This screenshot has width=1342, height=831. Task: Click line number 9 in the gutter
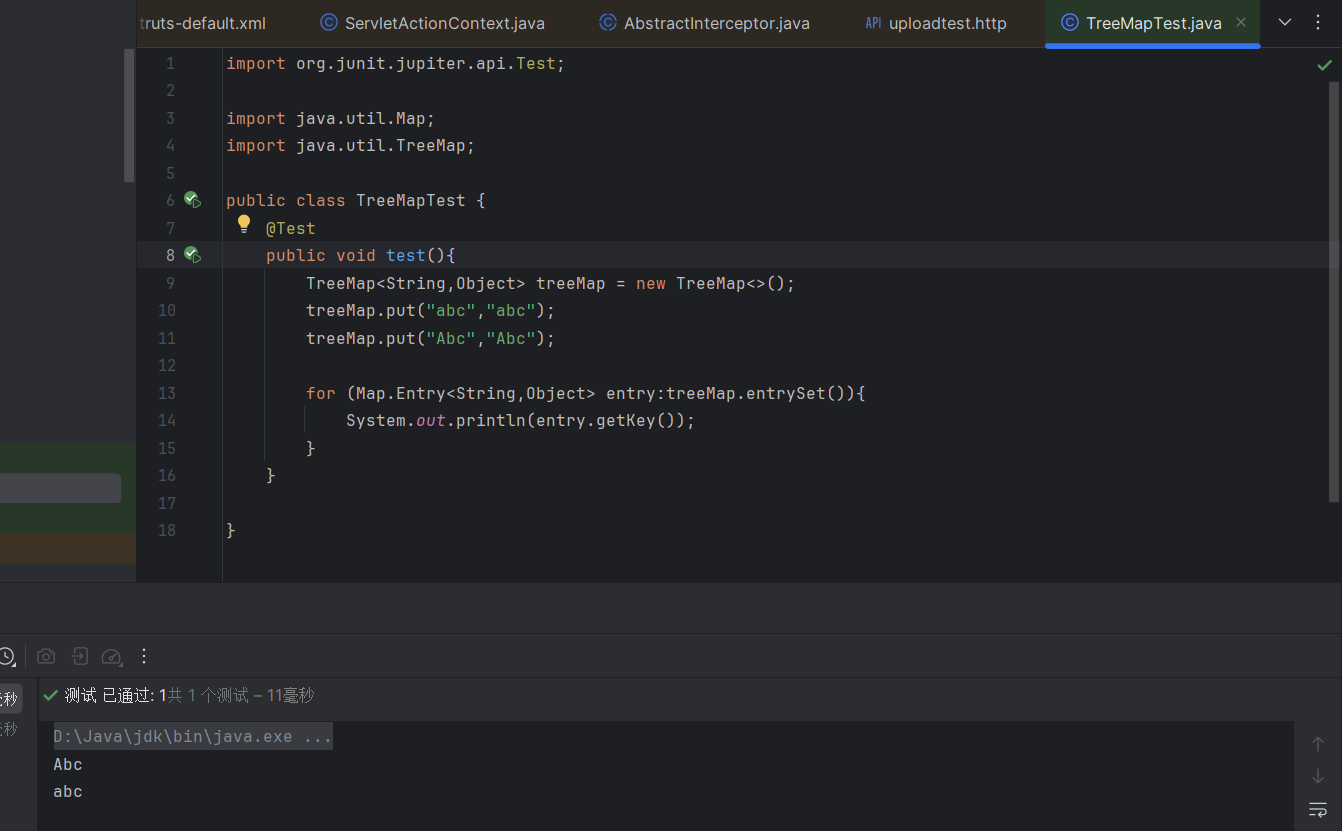pyautogui.click(x=170, y=283)
